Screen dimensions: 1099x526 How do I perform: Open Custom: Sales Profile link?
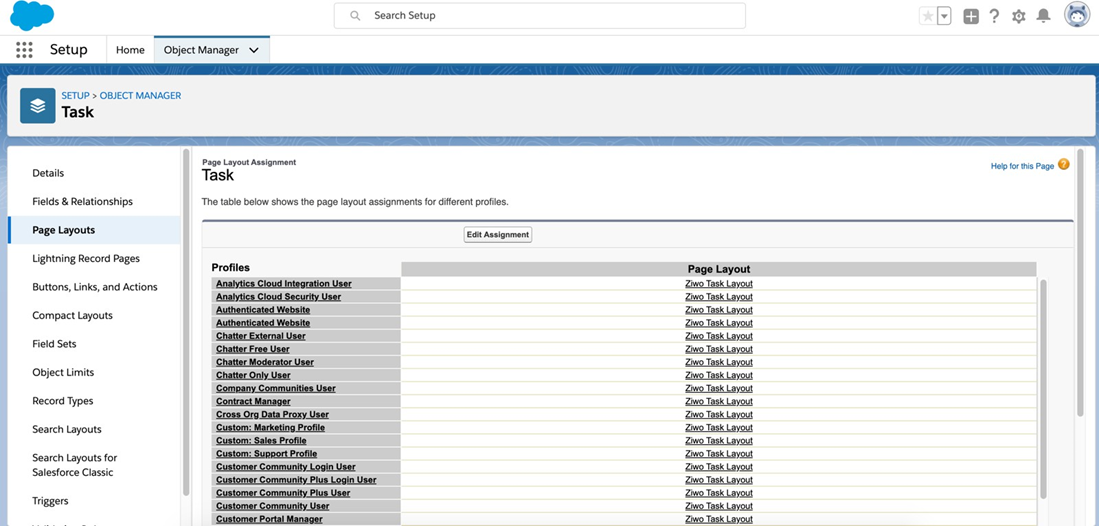coord(261,440)
